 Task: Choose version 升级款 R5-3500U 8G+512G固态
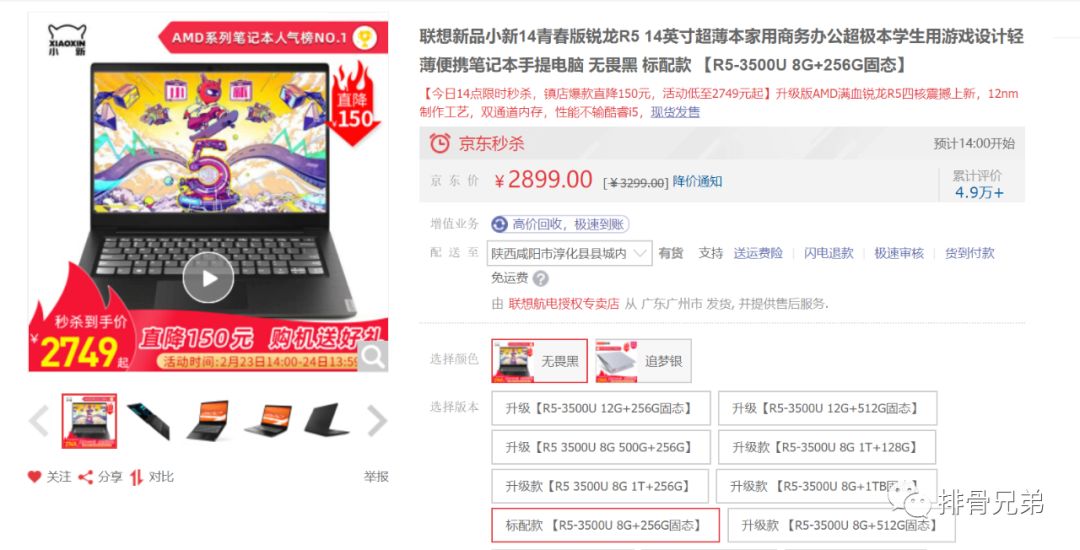[x=841, y=525]
